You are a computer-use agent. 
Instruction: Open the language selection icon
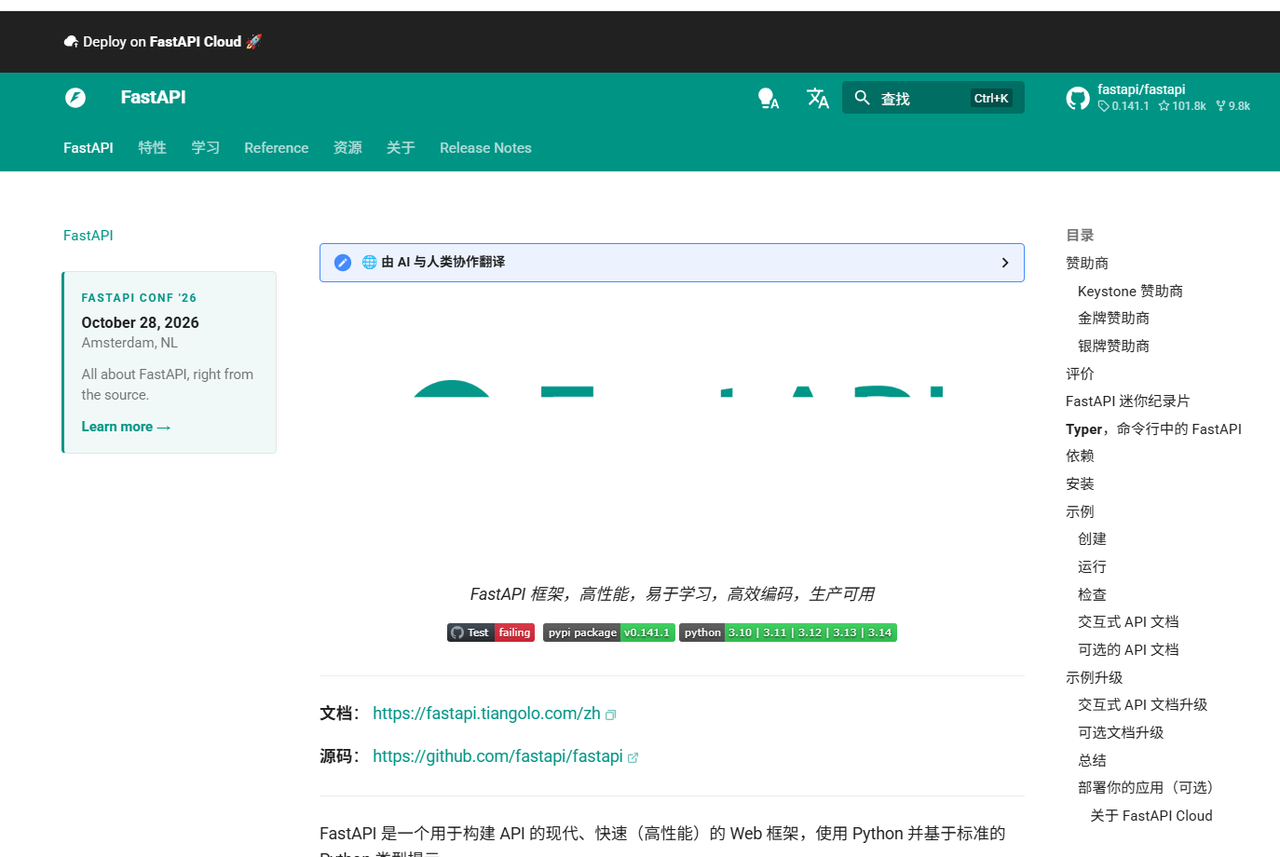818,98
